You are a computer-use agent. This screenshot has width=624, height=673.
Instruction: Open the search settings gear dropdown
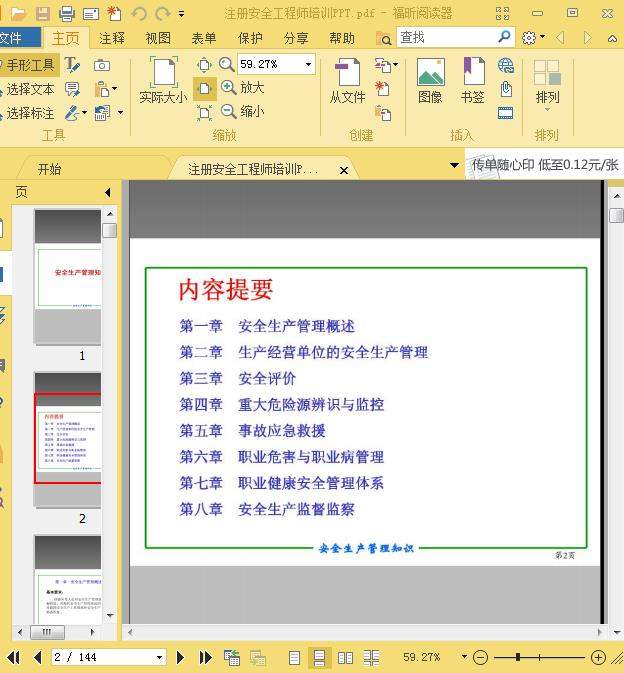click(533, 38)
